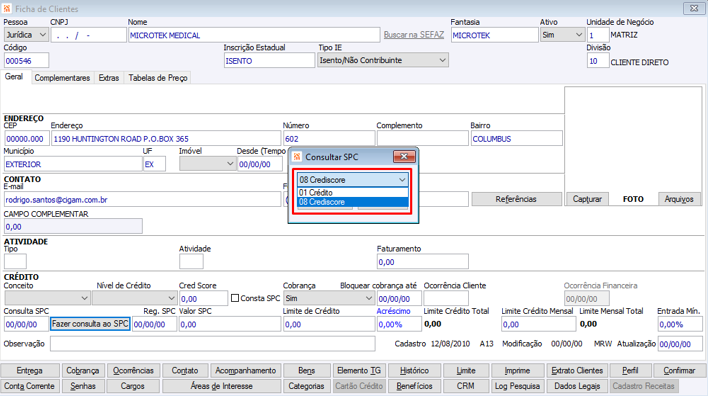Click the CNPJ input field
Viewport: 710px width, 397px height.
click(88, 35)
